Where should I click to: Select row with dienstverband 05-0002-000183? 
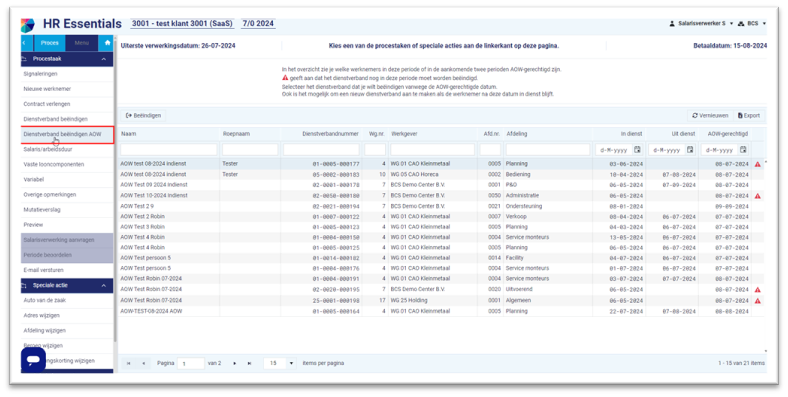pos(441,174)
